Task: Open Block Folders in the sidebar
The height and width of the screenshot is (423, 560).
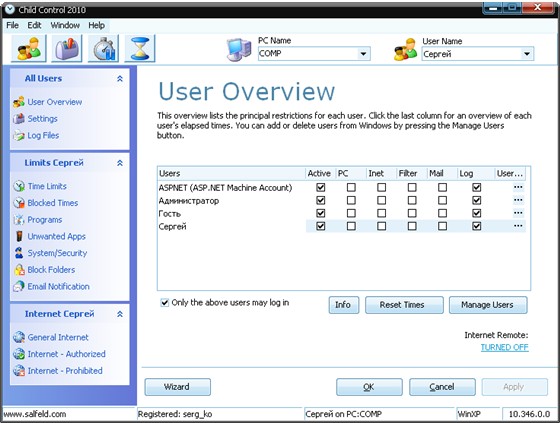Action: click(x=51, y=270)
